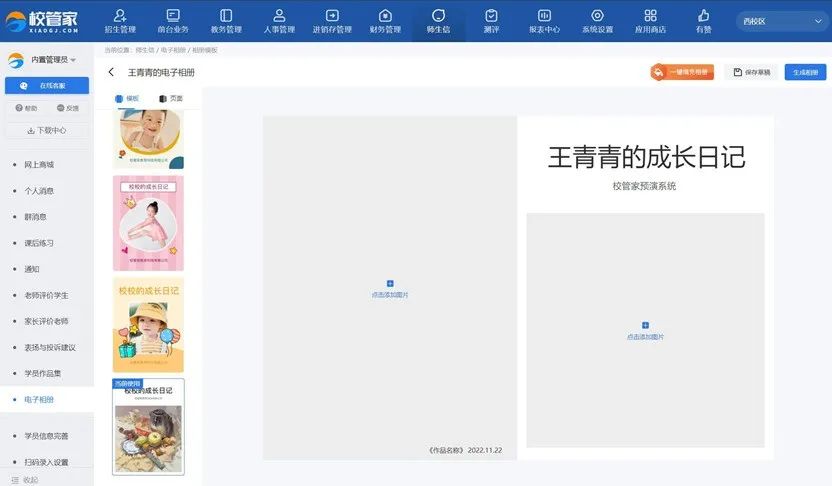This screenshot has width=832, height=486.
Task: Open the 应用商店 module
Action: [650, 20]
